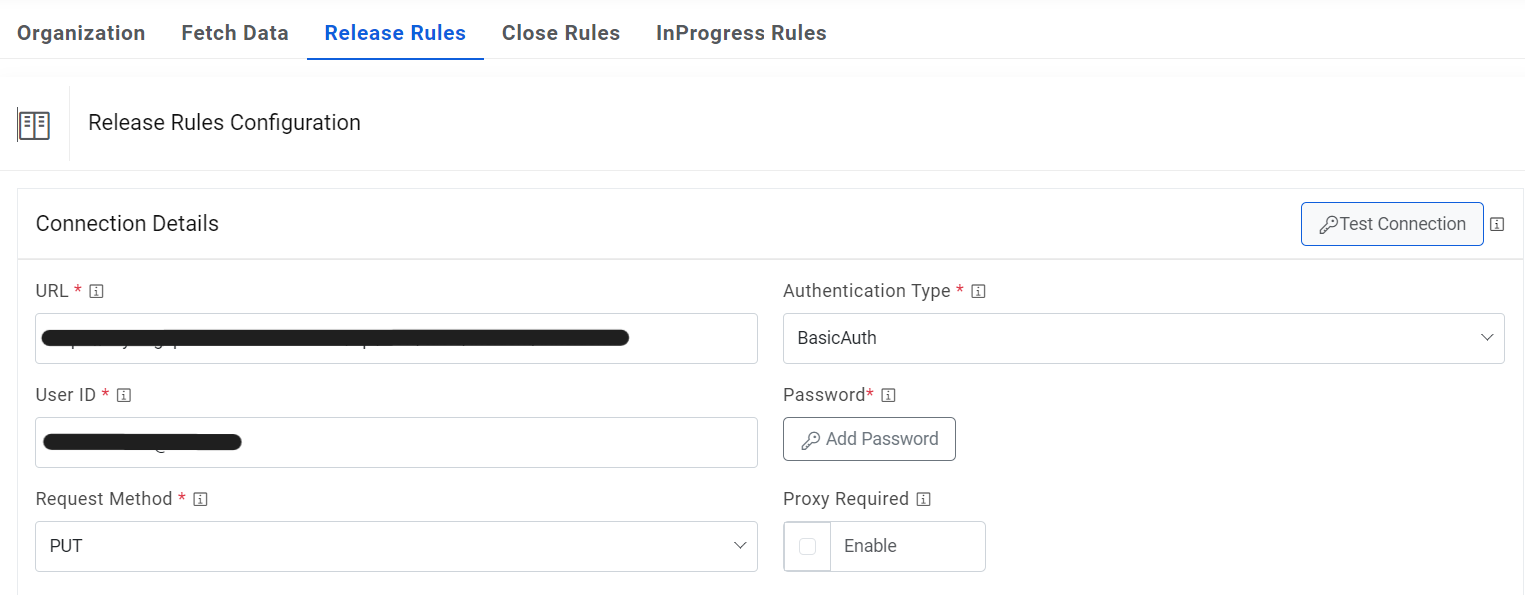1525x595 pixels.
Task: Select the InProgress Rules tab
Action: point(741,33)
